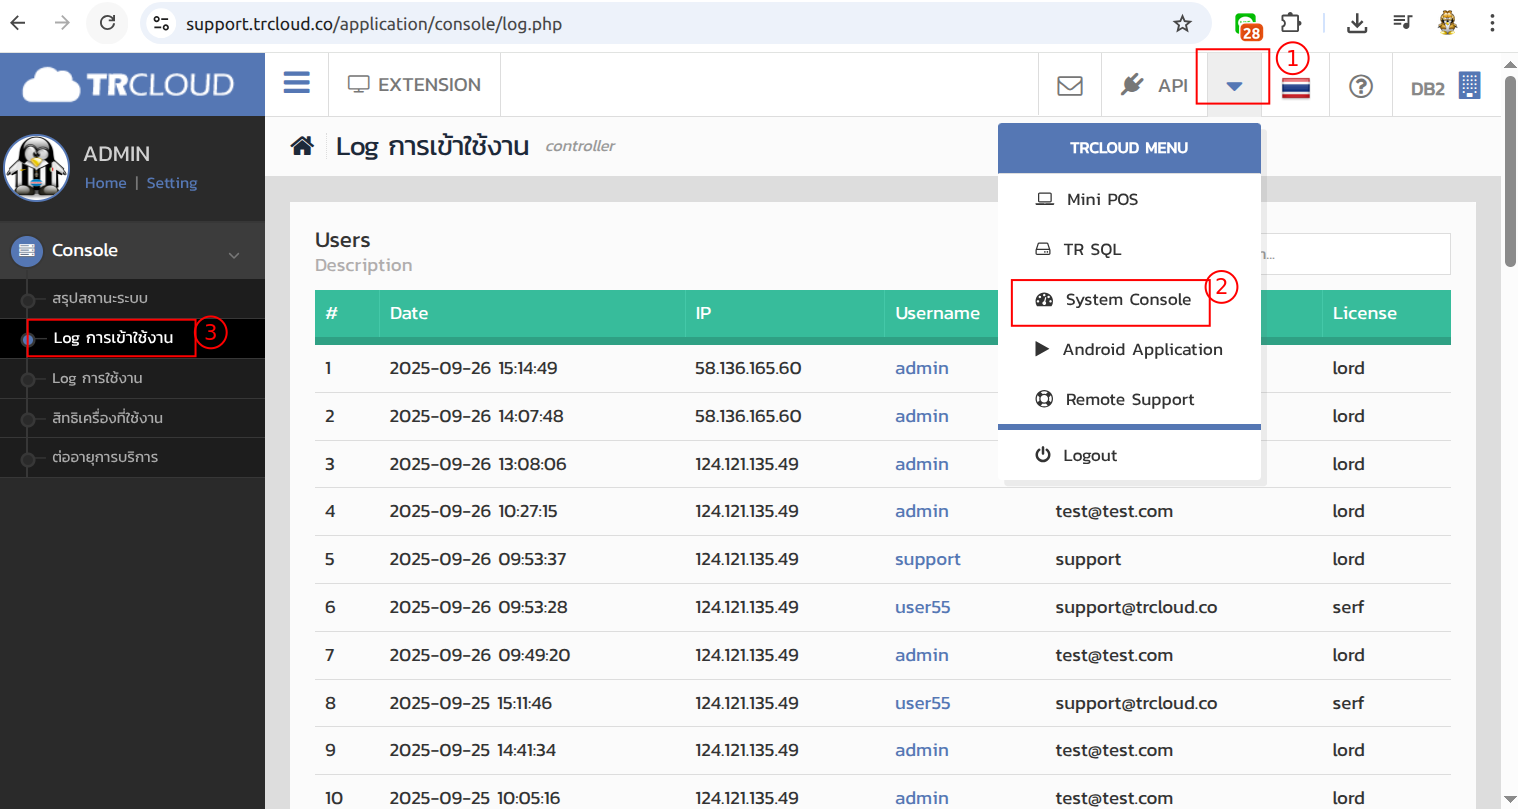Click the hamburger menu icon
The height and width of the screenshot is (809, 1518).
point(296,83)
